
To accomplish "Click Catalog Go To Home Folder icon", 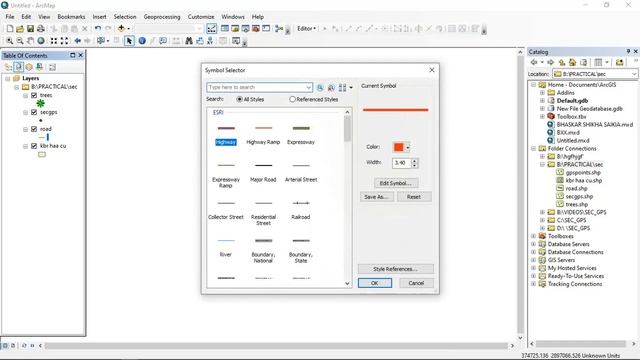I will (572, 62).
